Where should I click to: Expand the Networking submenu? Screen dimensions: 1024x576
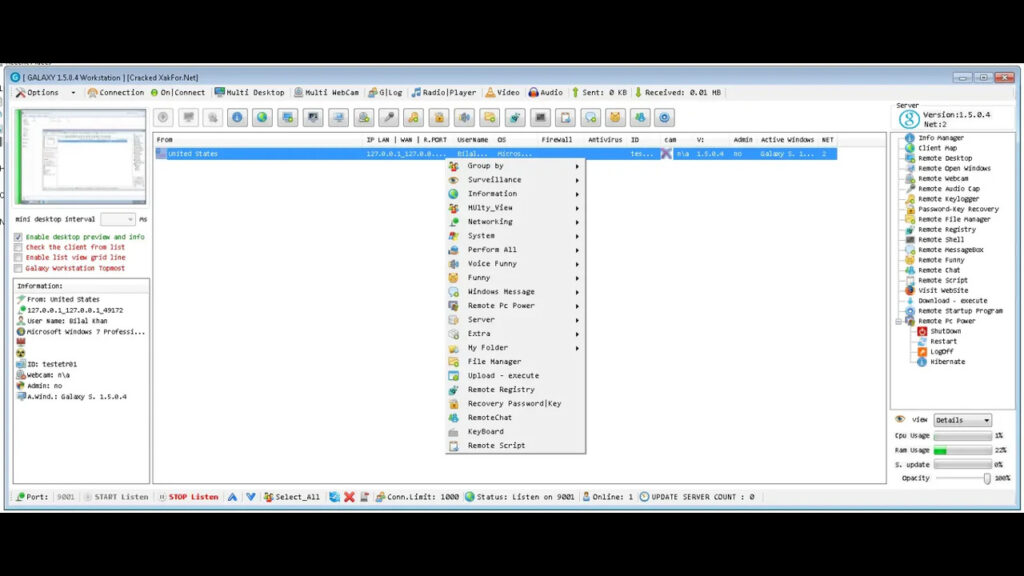tap(515, 221)
